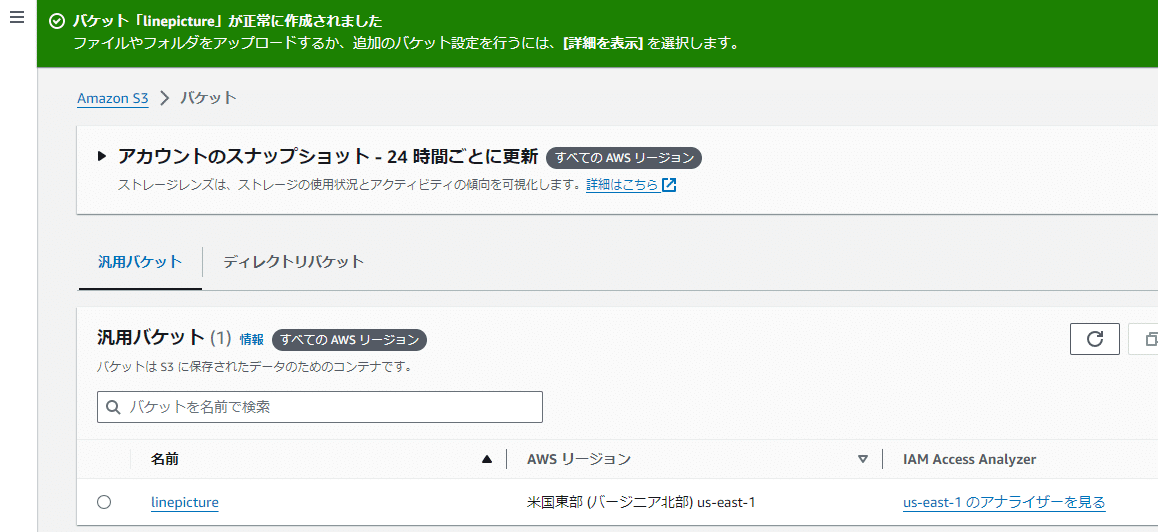Click the Amazon S3 breadcrumb link
Screen dimensions: 1158x532
click(x=113, y=98)
